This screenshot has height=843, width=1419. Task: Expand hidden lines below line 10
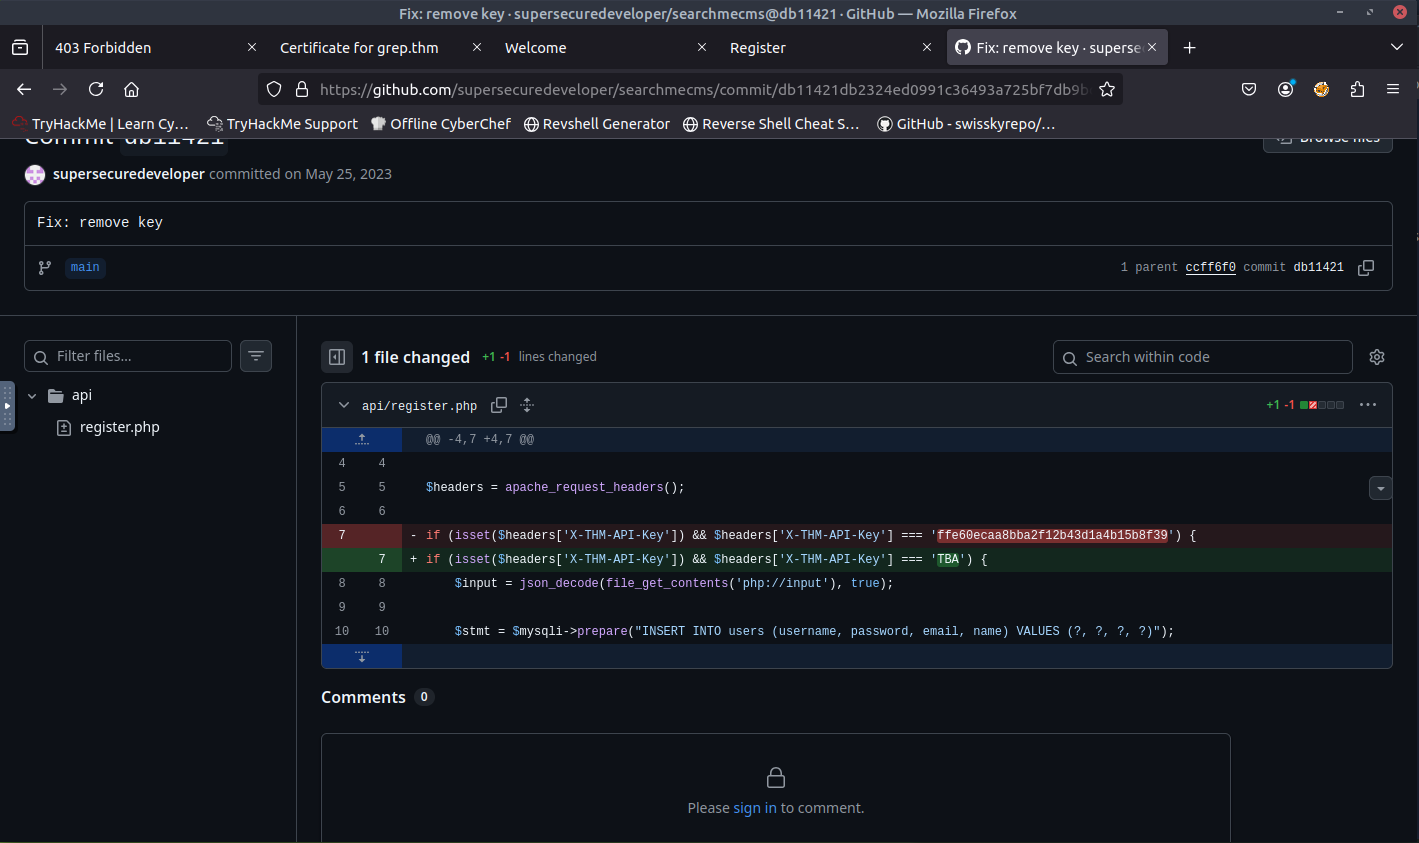[362, 656]
